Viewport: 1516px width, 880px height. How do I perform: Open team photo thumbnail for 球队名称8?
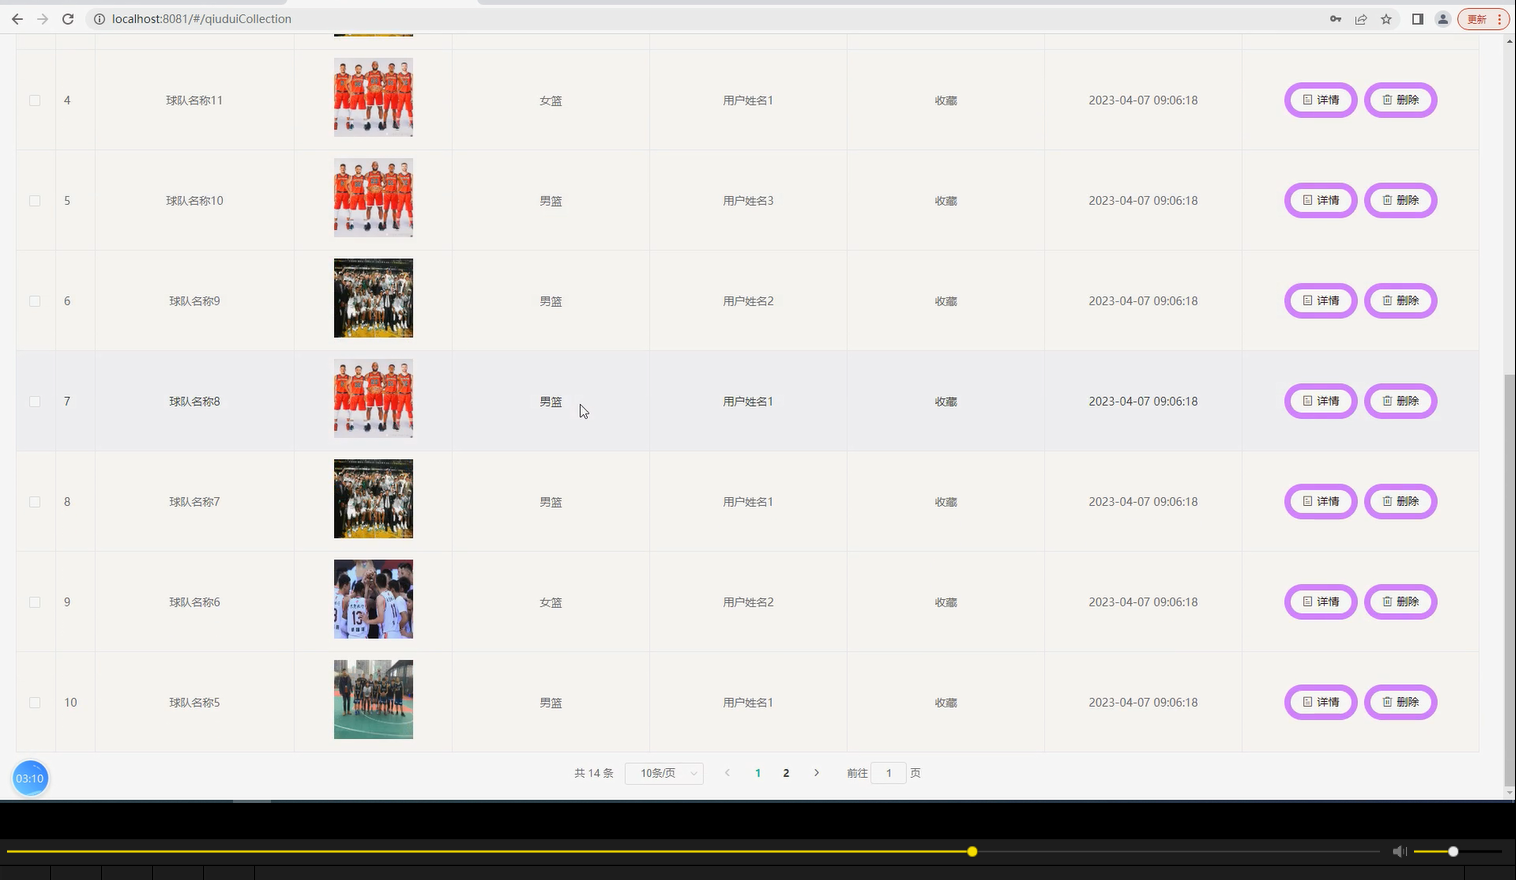[x=373, y=398]
